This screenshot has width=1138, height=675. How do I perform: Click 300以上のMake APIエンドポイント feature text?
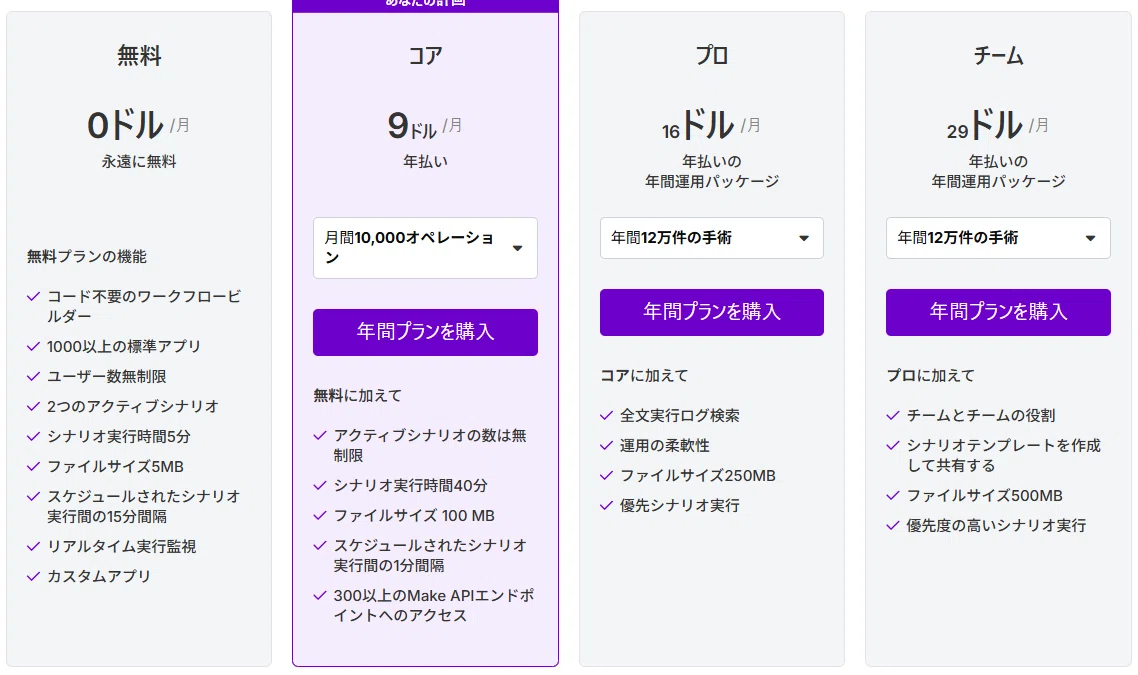434,605
